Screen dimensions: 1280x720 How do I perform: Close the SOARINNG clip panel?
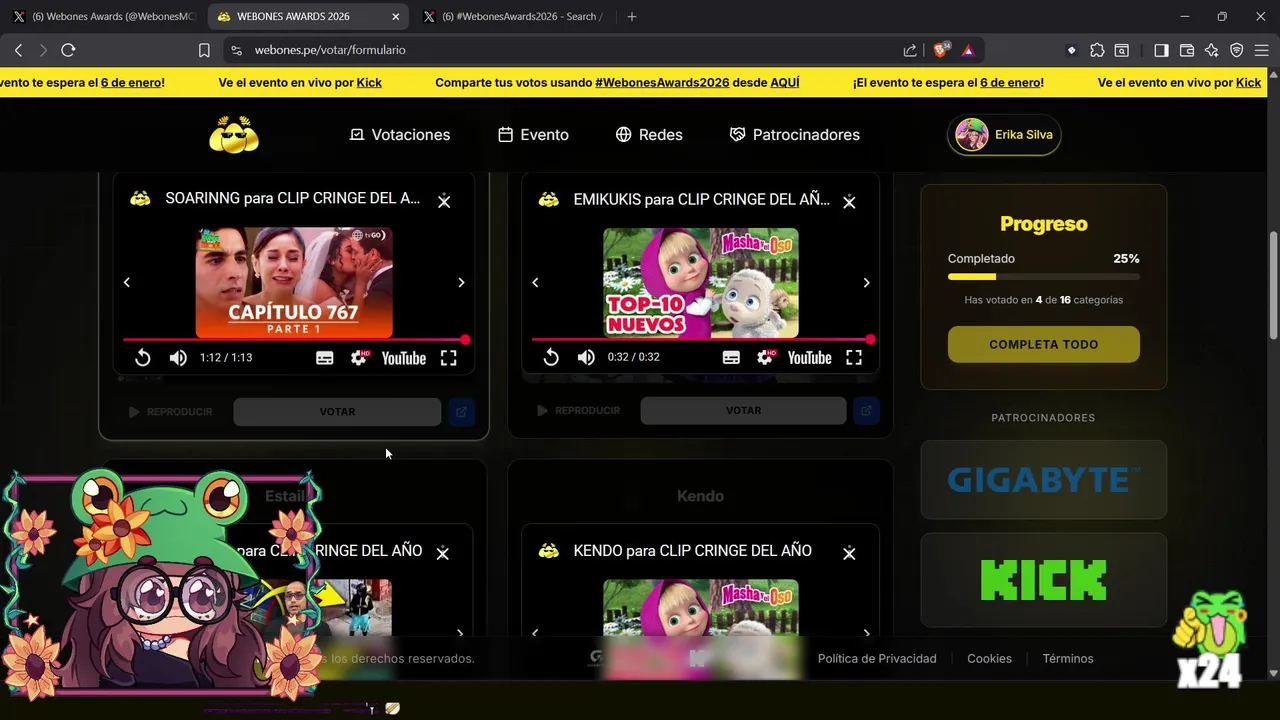[x=444, y=201]
